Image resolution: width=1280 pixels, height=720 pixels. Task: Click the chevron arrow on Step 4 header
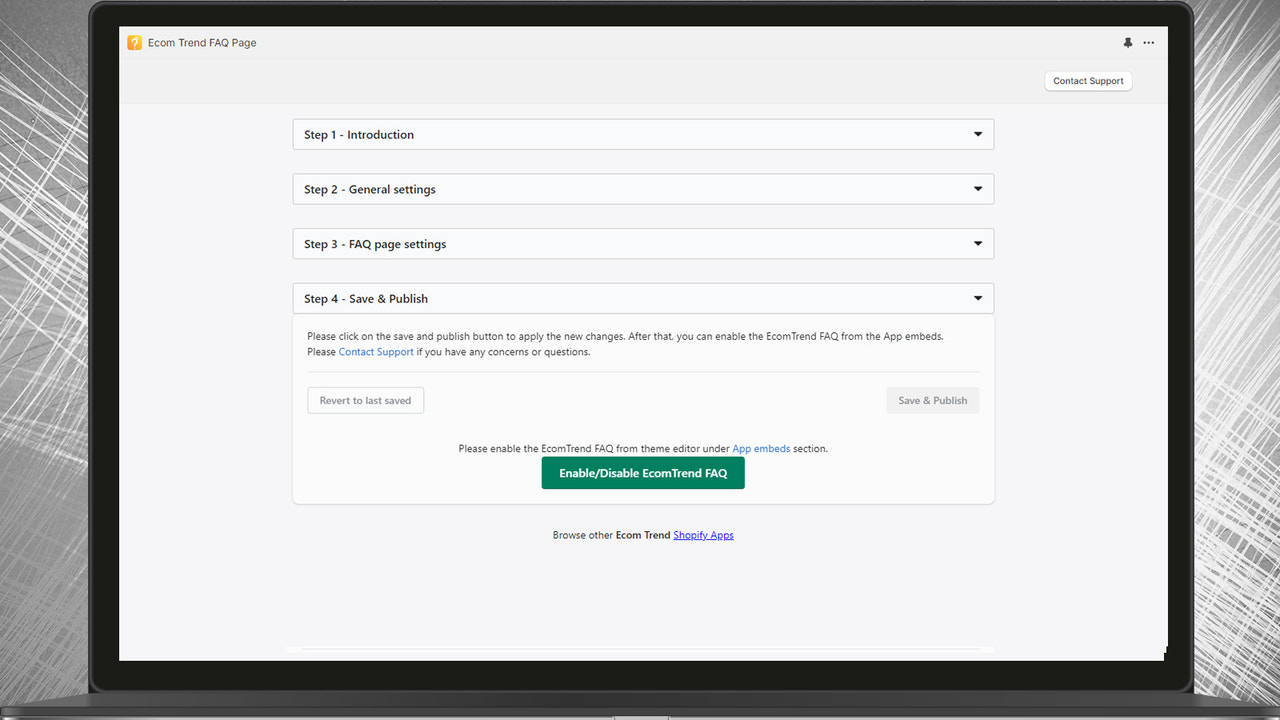tap(977, 297)
